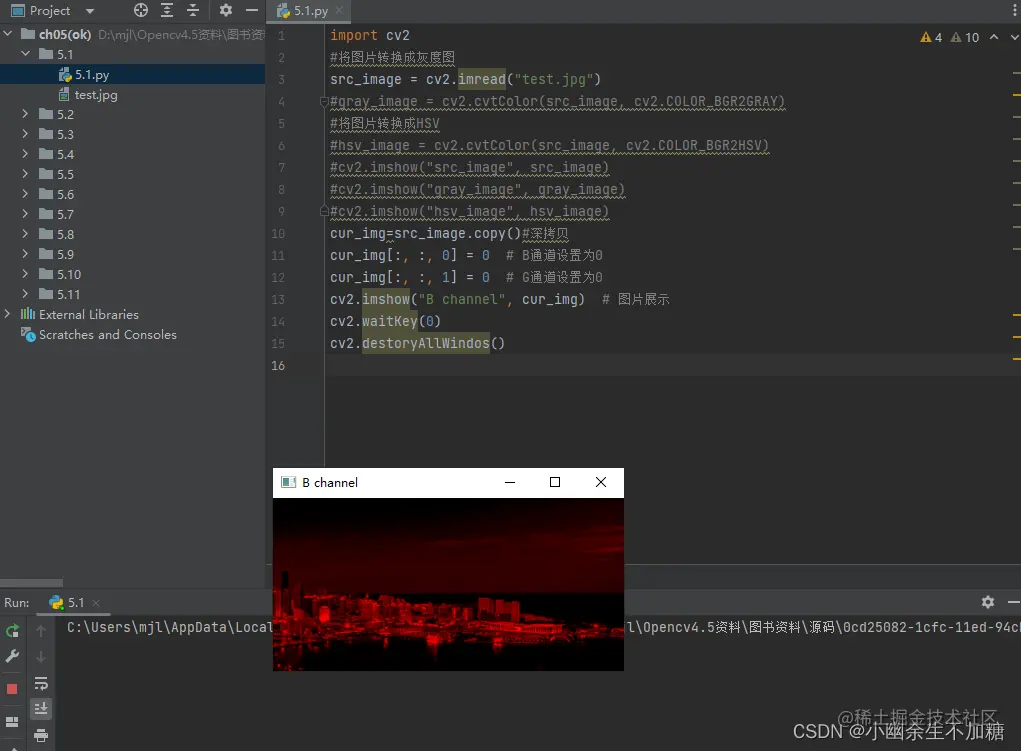The image size is (1021, 751).
Task: Click the B channel image window title
Action: [x=329, y=483]
